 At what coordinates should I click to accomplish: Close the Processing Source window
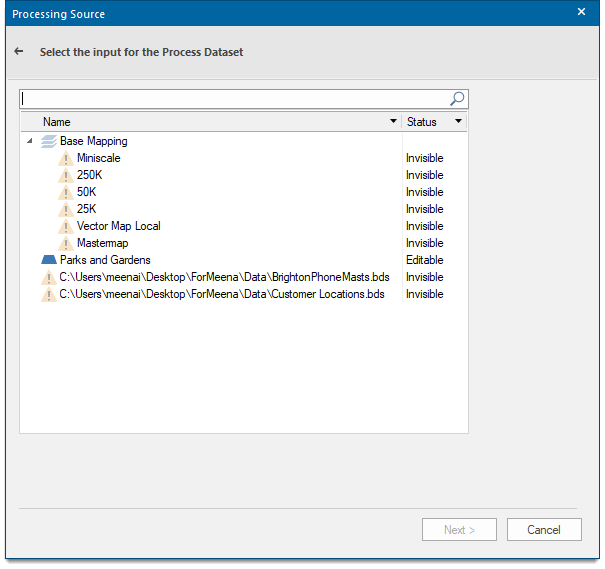pyautogui.click(x=581, y=12)
